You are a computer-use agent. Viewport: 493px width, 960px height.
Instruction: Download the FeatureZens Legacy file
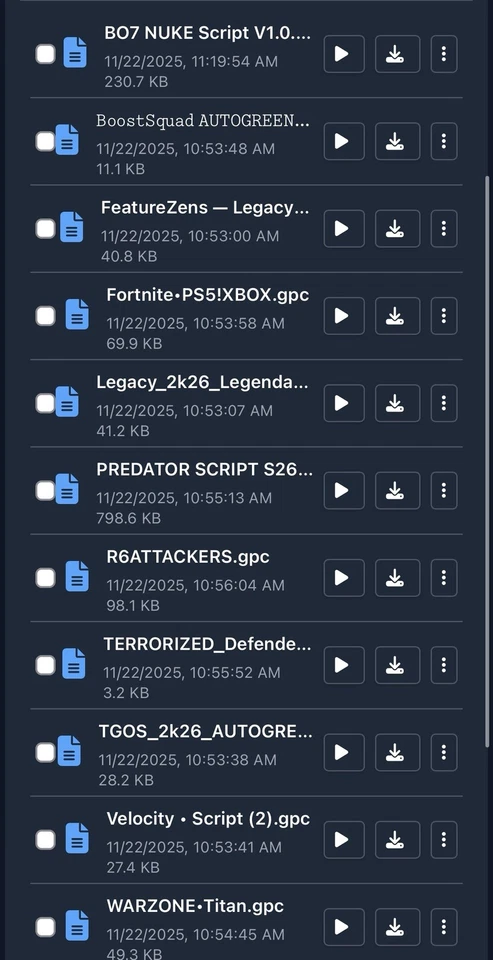397,229
